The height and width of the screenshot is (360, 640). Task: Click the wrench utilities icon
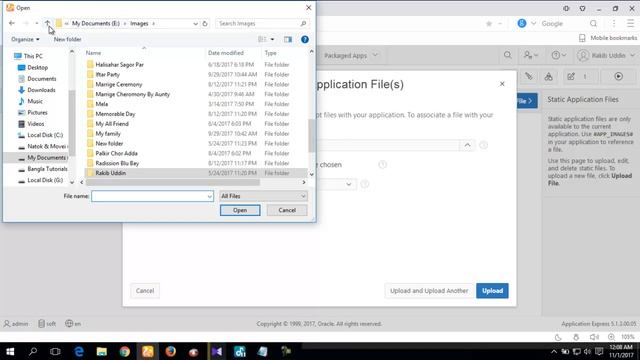[x=529, y=76]
